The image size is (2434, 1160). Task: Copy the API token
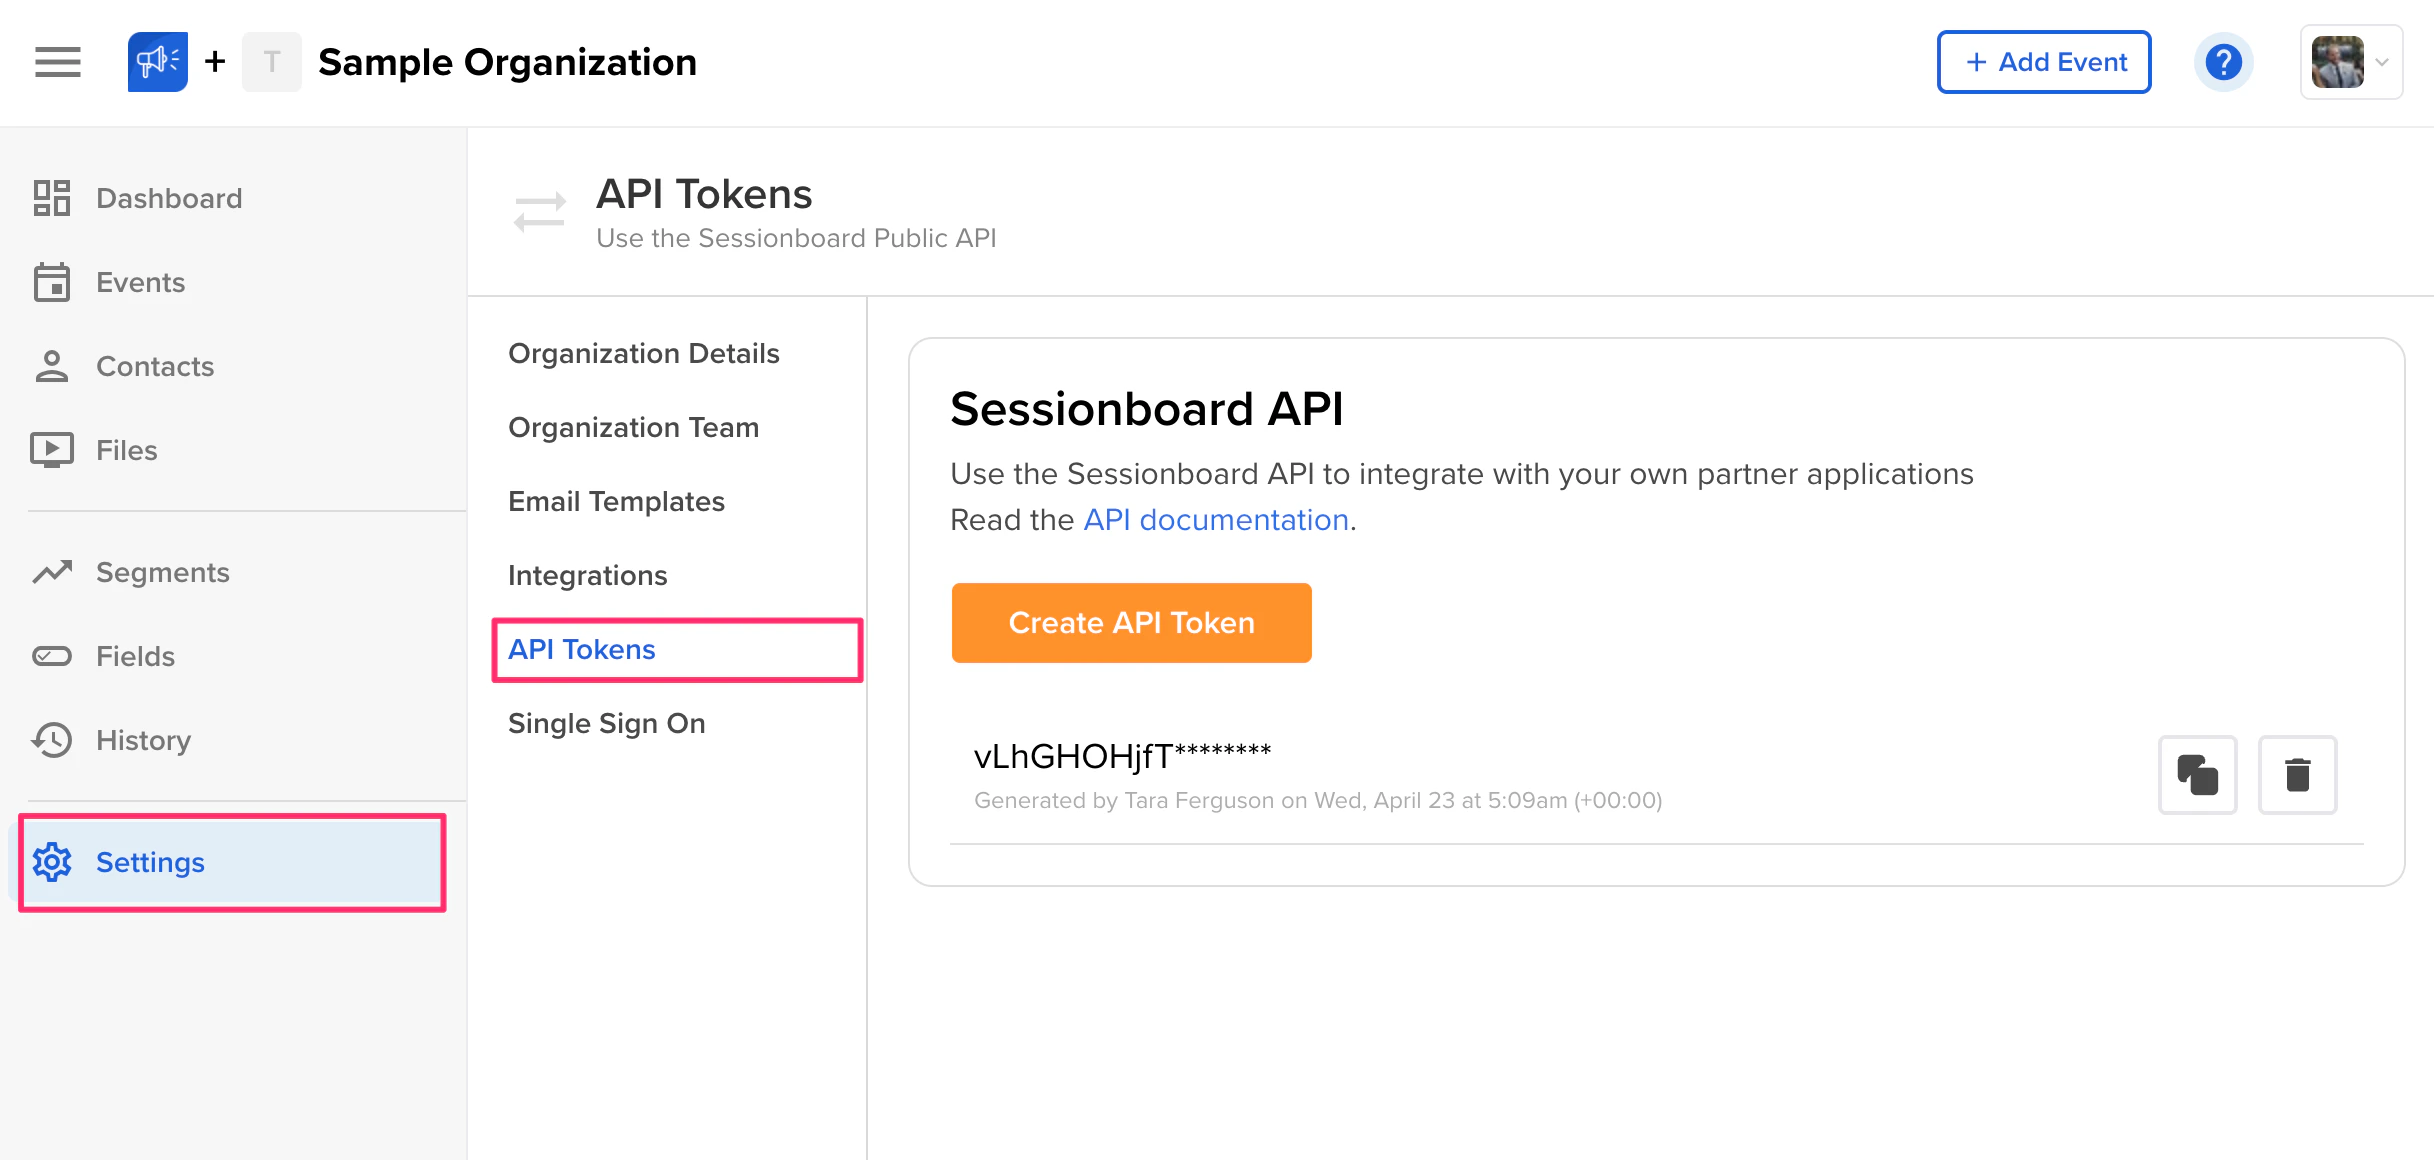(x=2197, y=775)
